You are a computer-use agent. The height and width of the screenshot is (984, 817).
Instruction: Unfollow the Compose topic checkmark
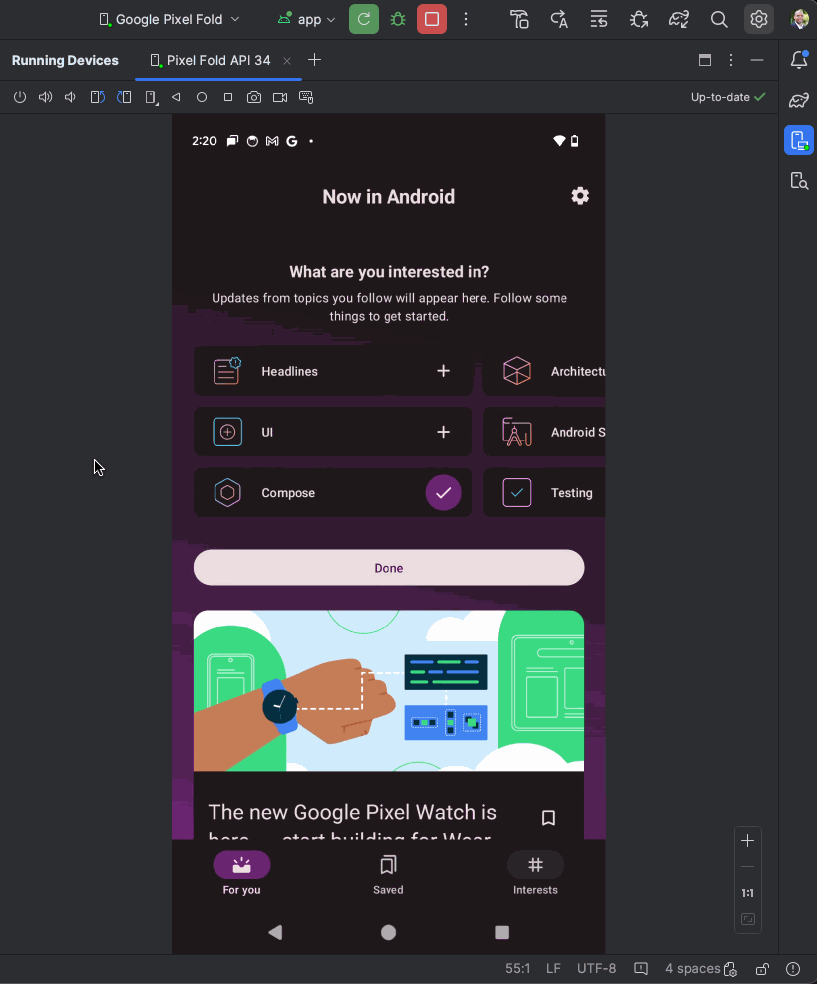point(443,493)
